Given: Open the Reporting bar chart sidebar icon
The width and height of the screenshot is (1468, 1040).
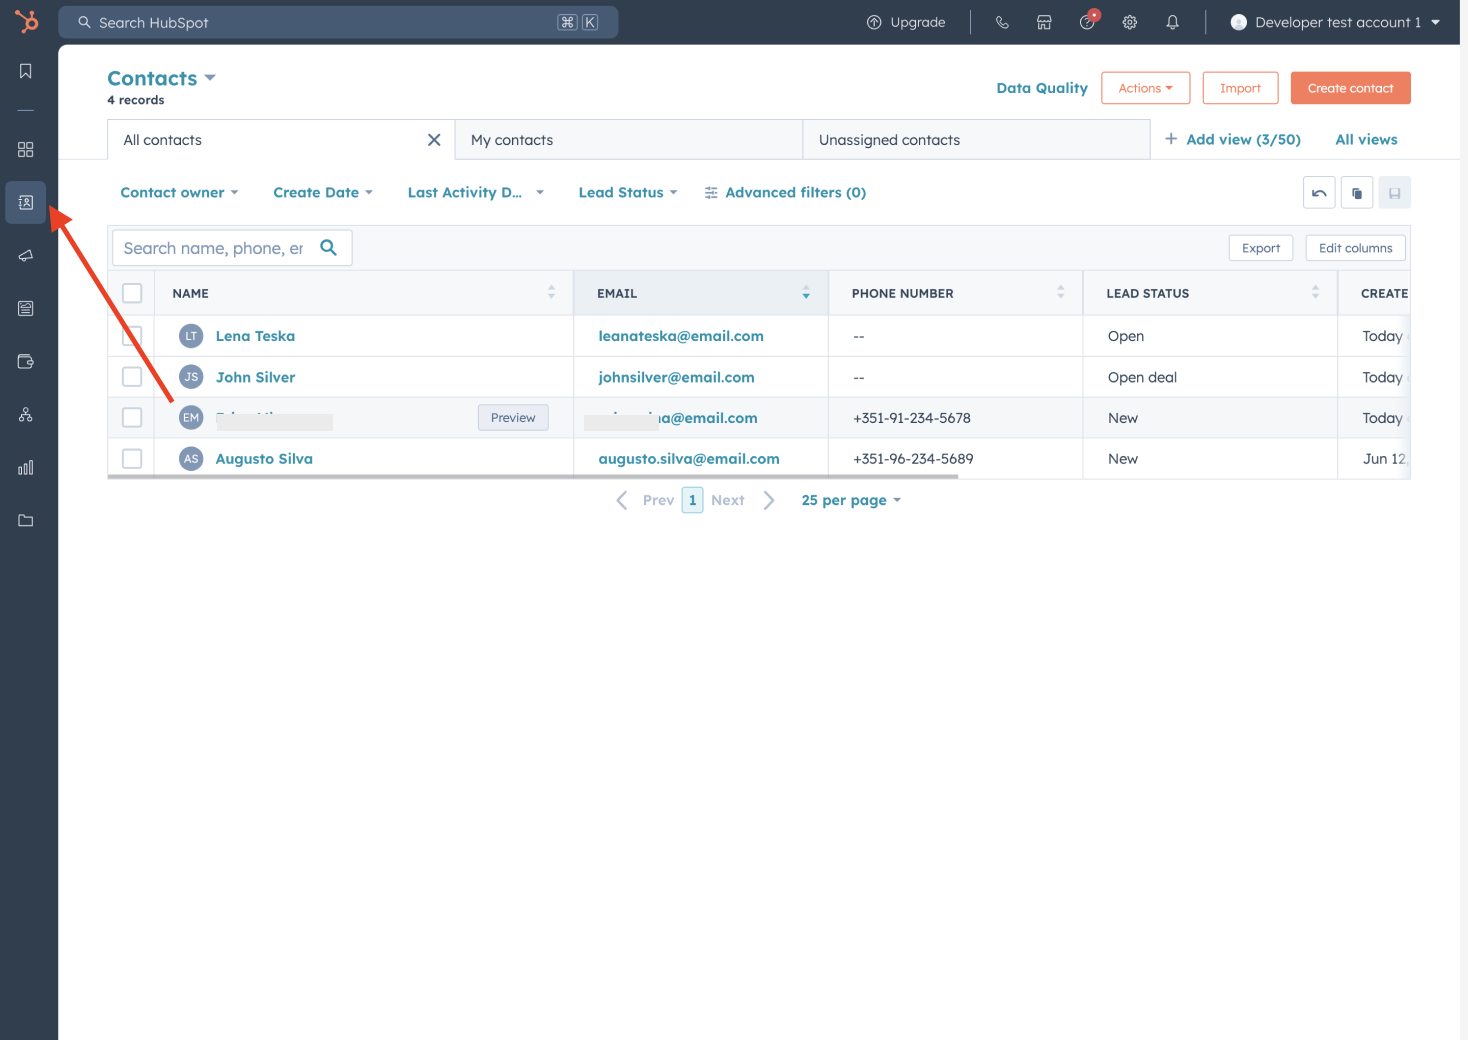Looking at the screenshot, I should point(26,468).
